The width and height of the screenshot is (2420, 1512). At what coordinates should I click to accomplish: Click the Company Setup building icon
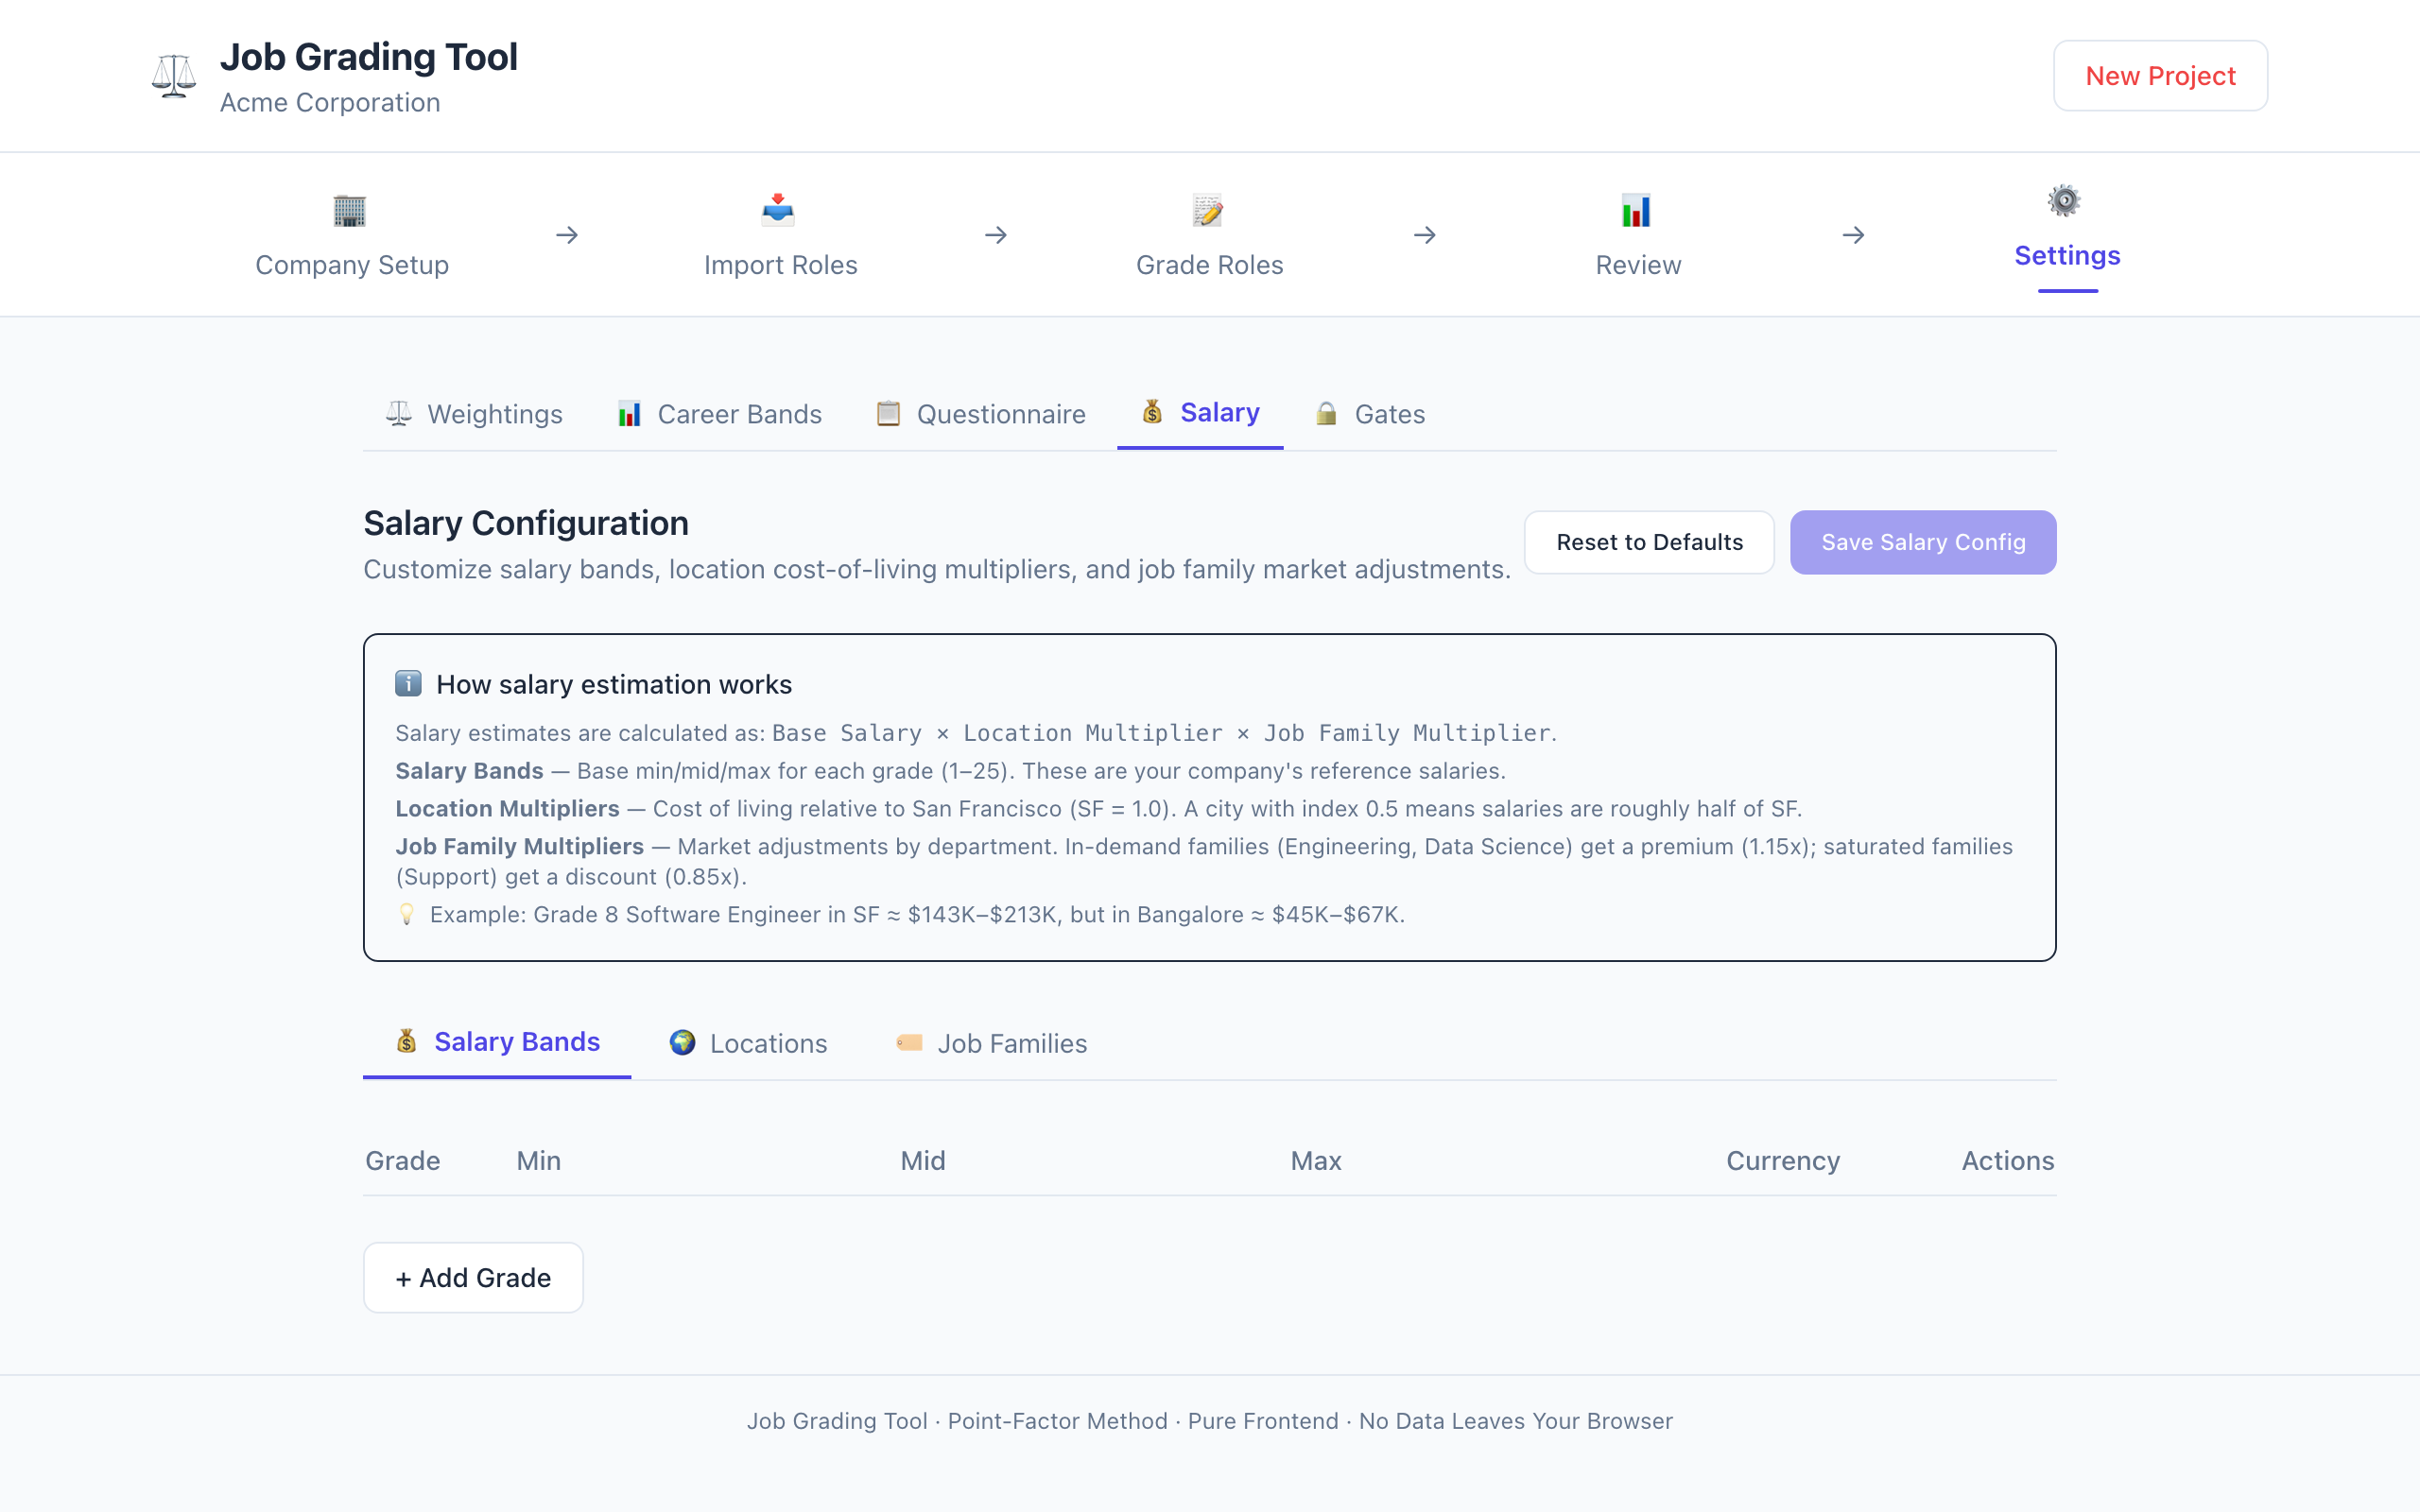(x=350, y=211)
